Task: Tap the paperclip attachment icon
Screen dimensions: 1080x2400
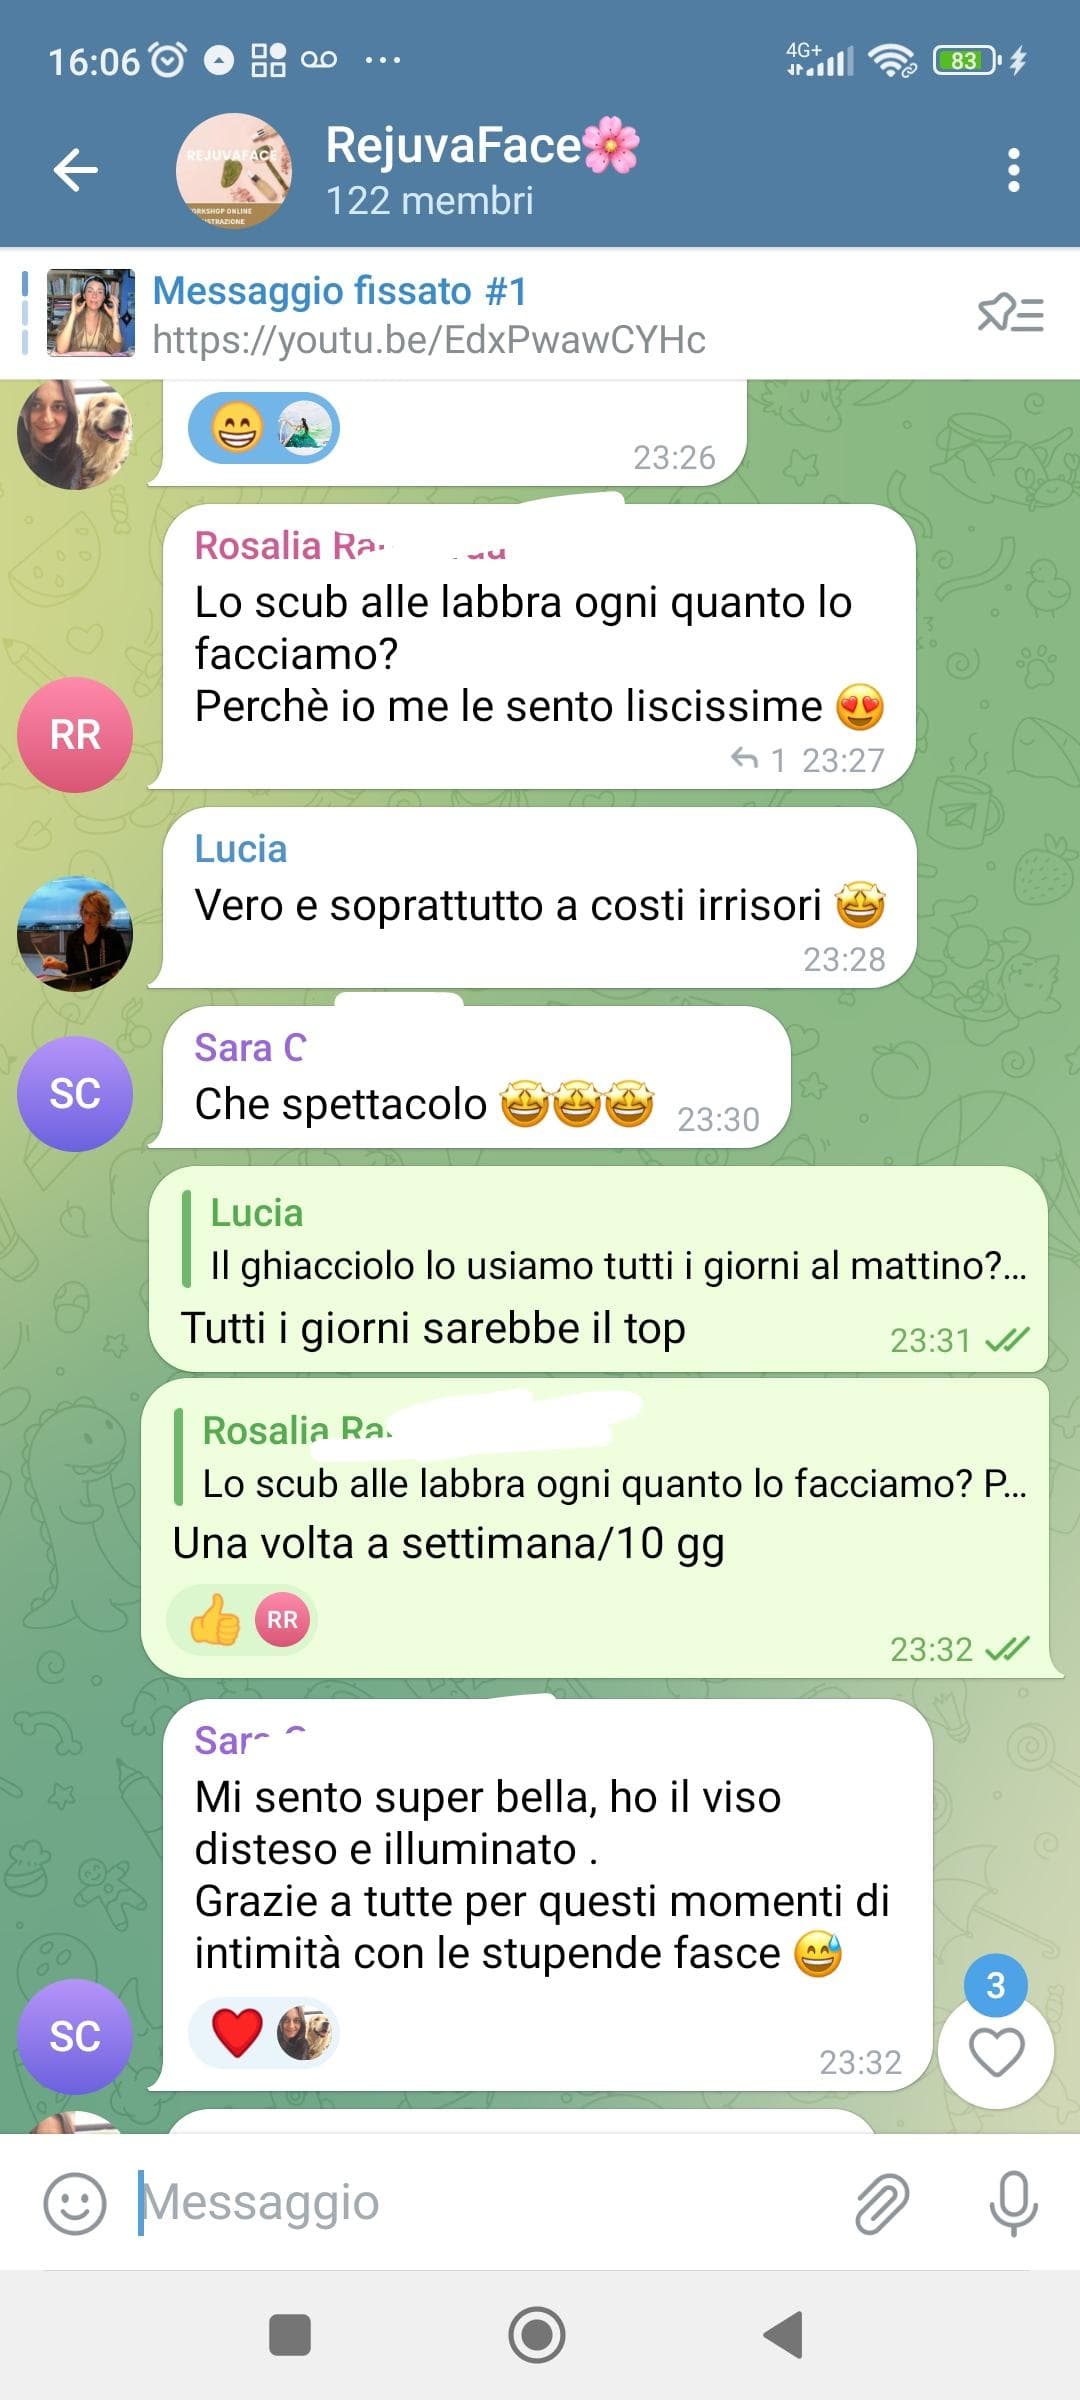Action: click(x=882, y=2203)
